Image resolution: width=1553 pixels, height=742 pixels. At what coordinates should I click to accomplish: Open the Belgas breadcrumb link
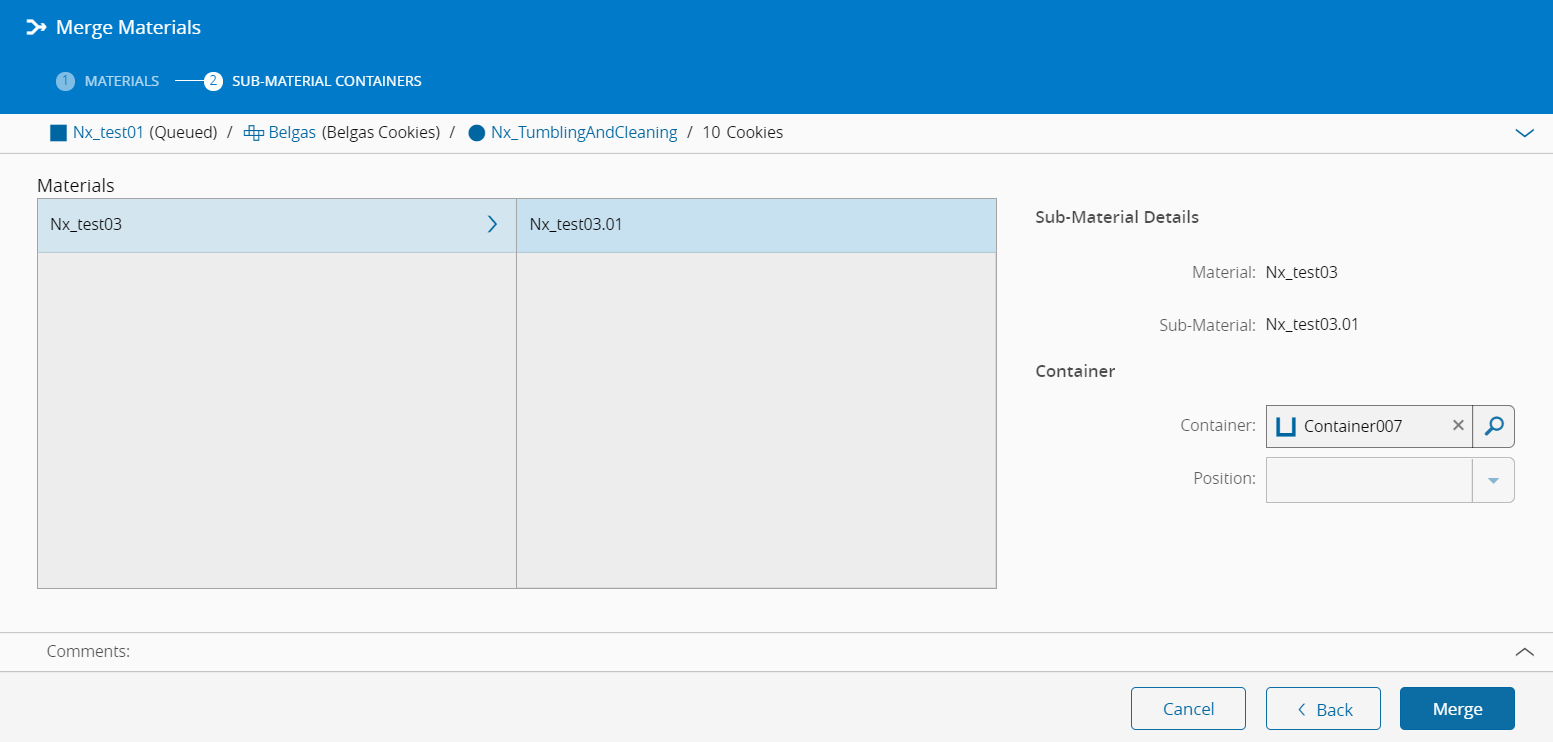[292, 132]
